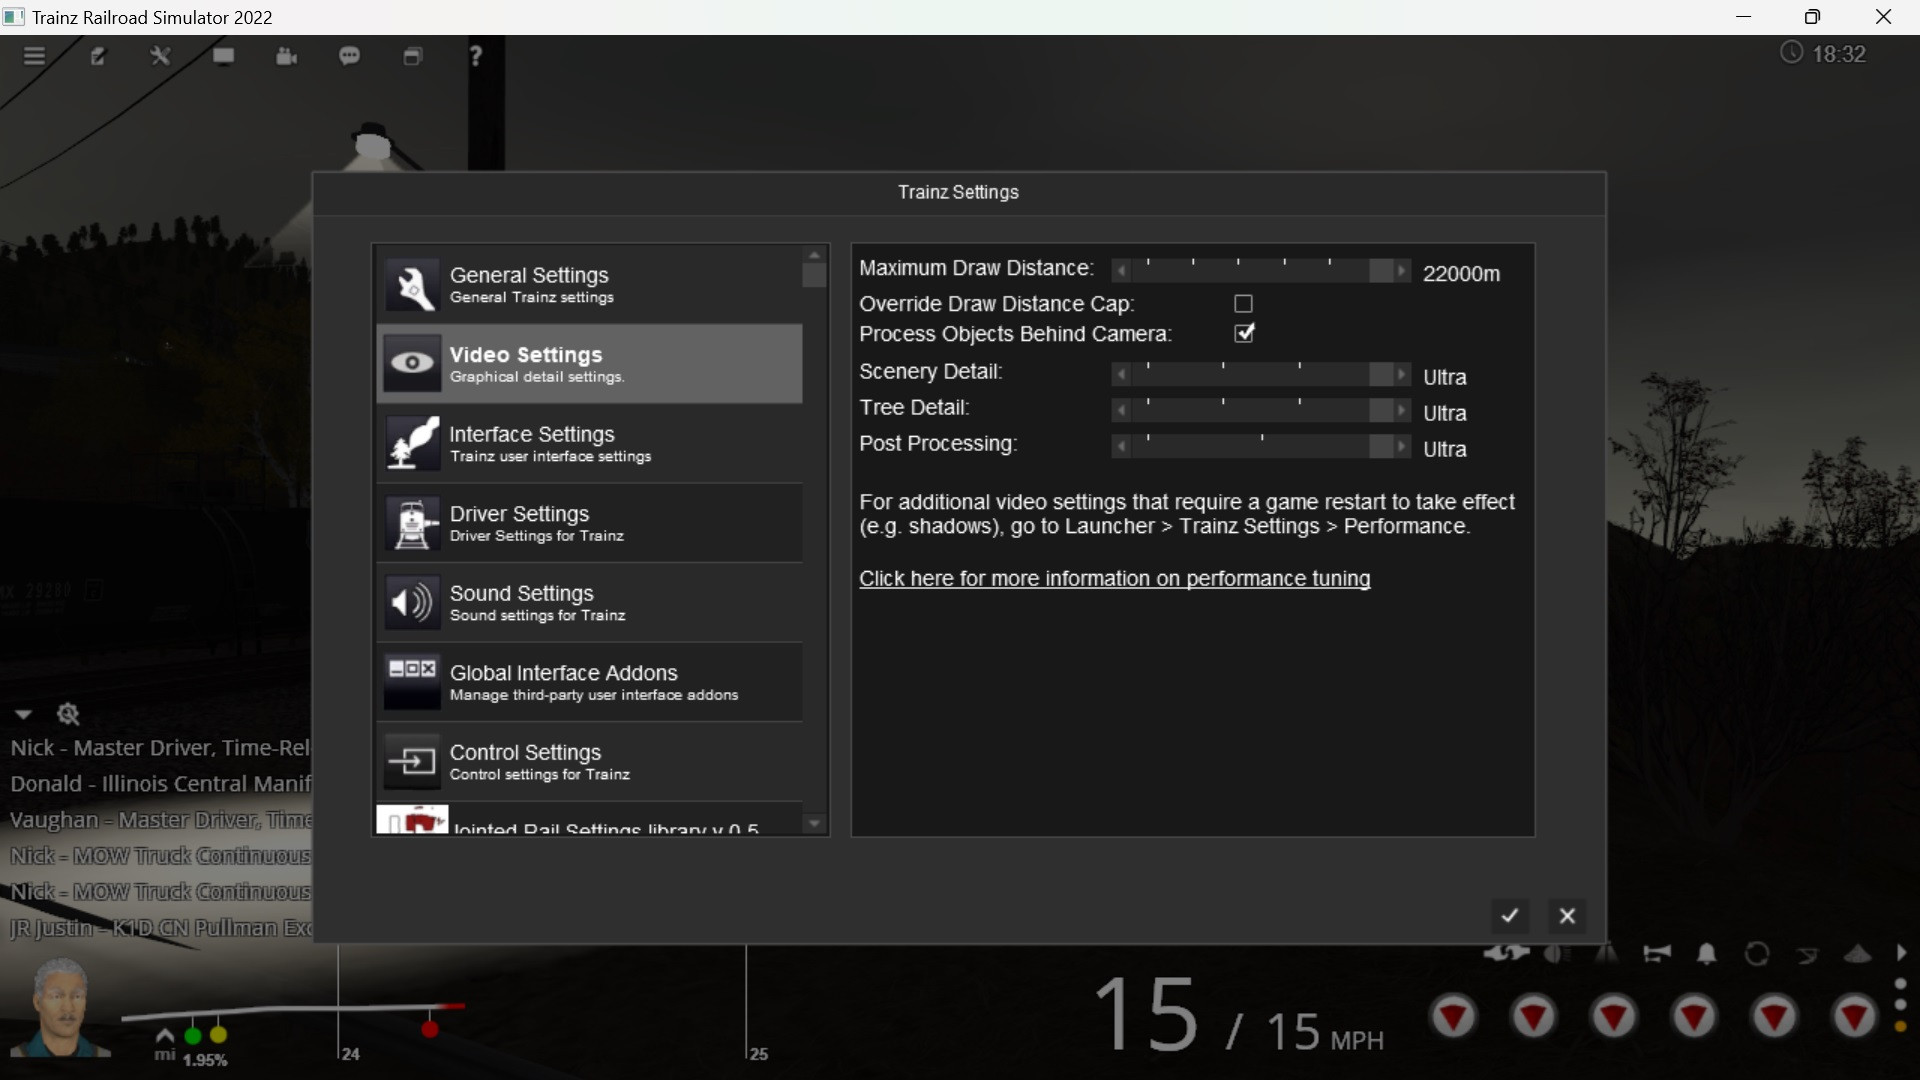Raise Tree Detail using right arrow
This screenshot has width=1920, height=1080.
tap(1402, 410)
